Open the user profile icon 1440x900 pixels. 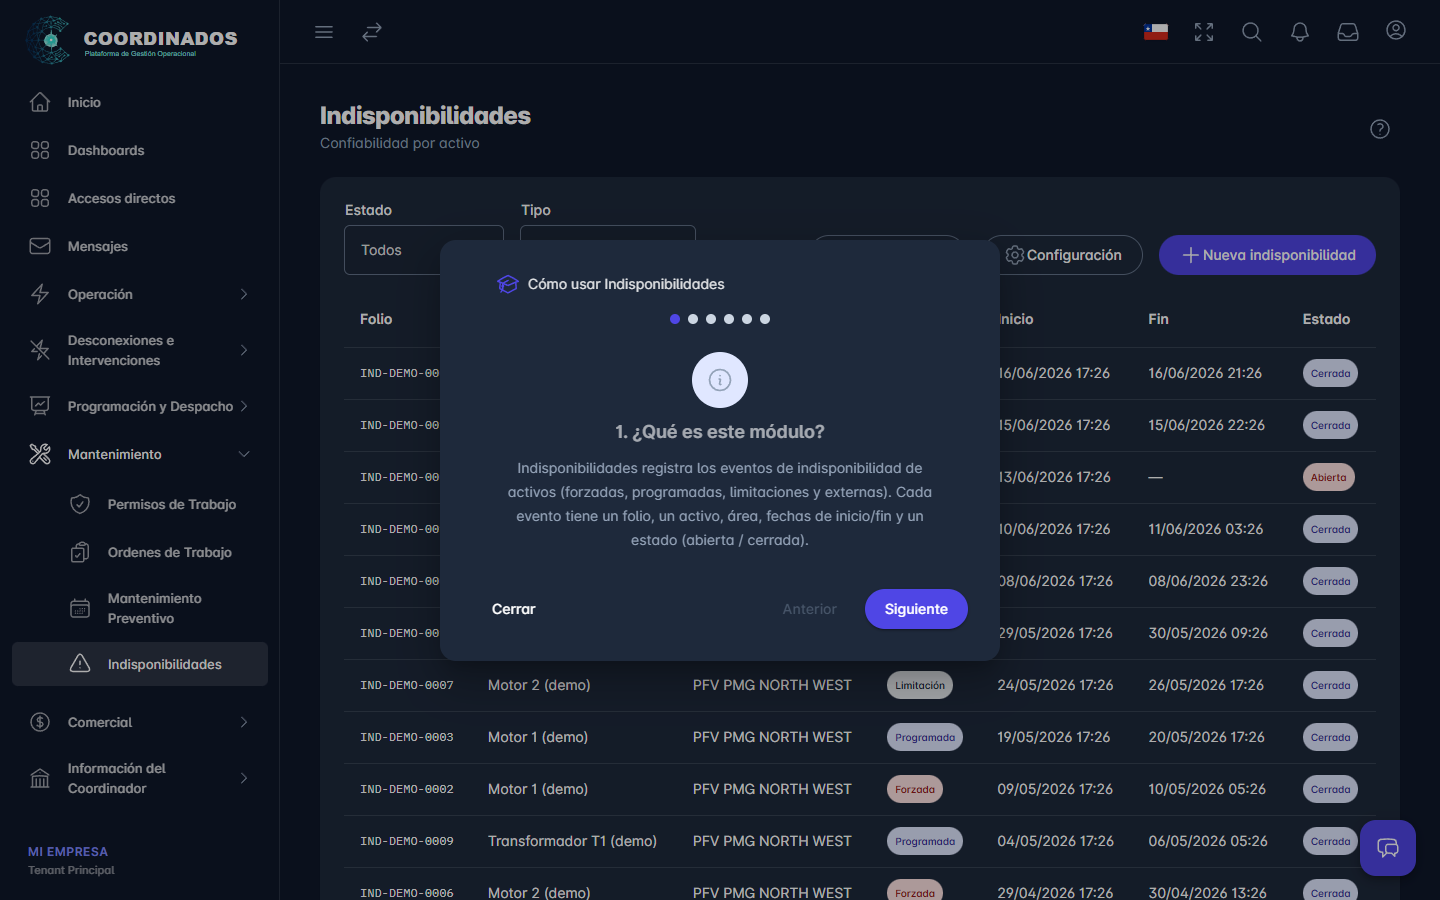click(1396, 31)
